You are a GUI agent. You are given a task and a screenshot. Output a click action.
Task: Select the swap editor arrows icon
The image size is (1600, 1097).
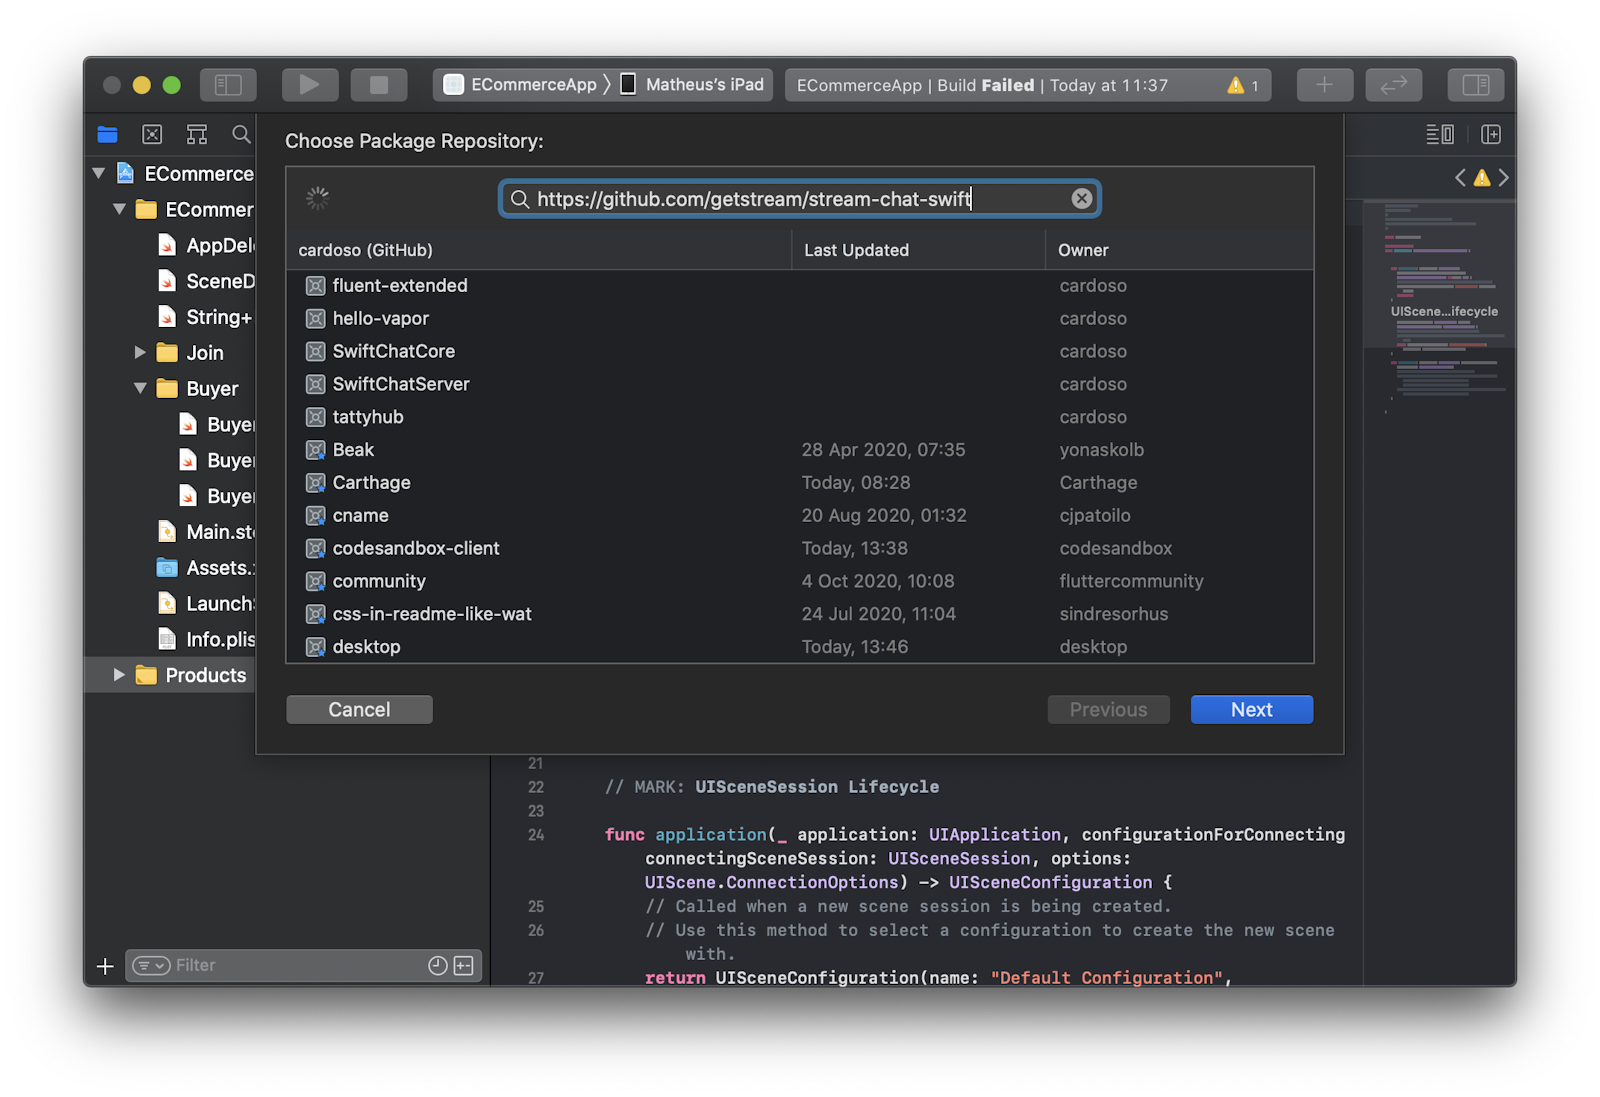[1393, 85]
